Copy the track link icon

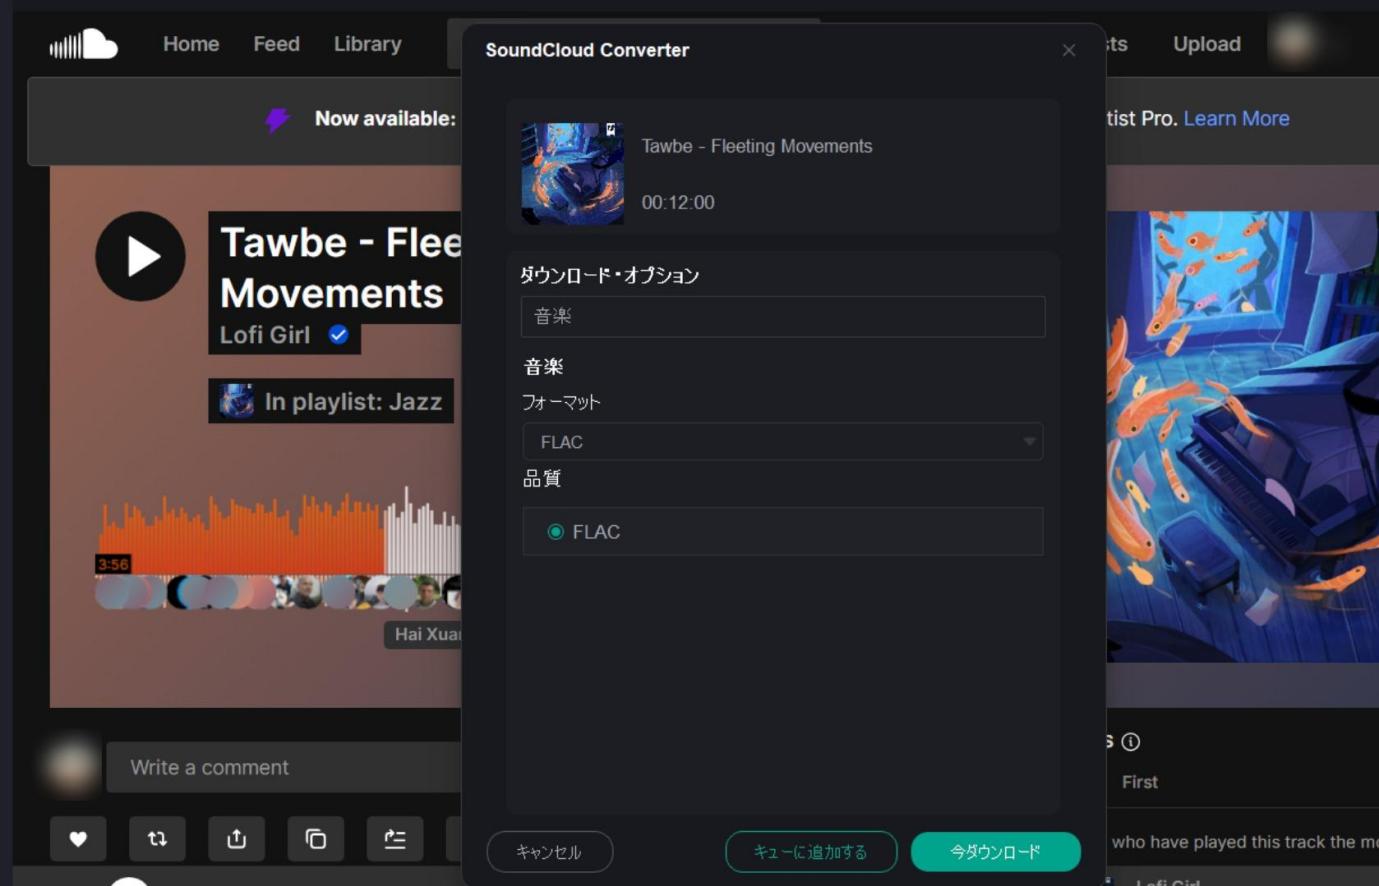pyautogui.click(x=316, y=839)
